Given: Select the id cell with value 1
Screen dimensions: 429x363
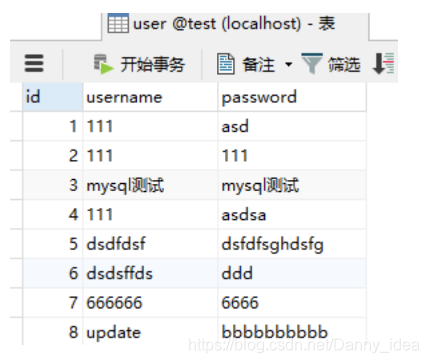Looking at the screenshot, I should pyautogui.click(x=53, y=126).
